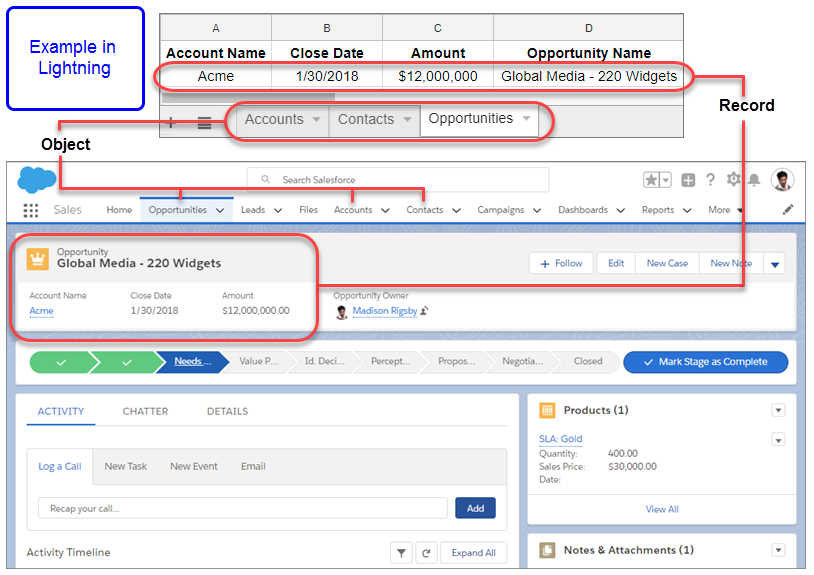This screenshot has width=814, height=575.
Task: Expand the favorites list arrow beside star
Action: pos(666,180)
